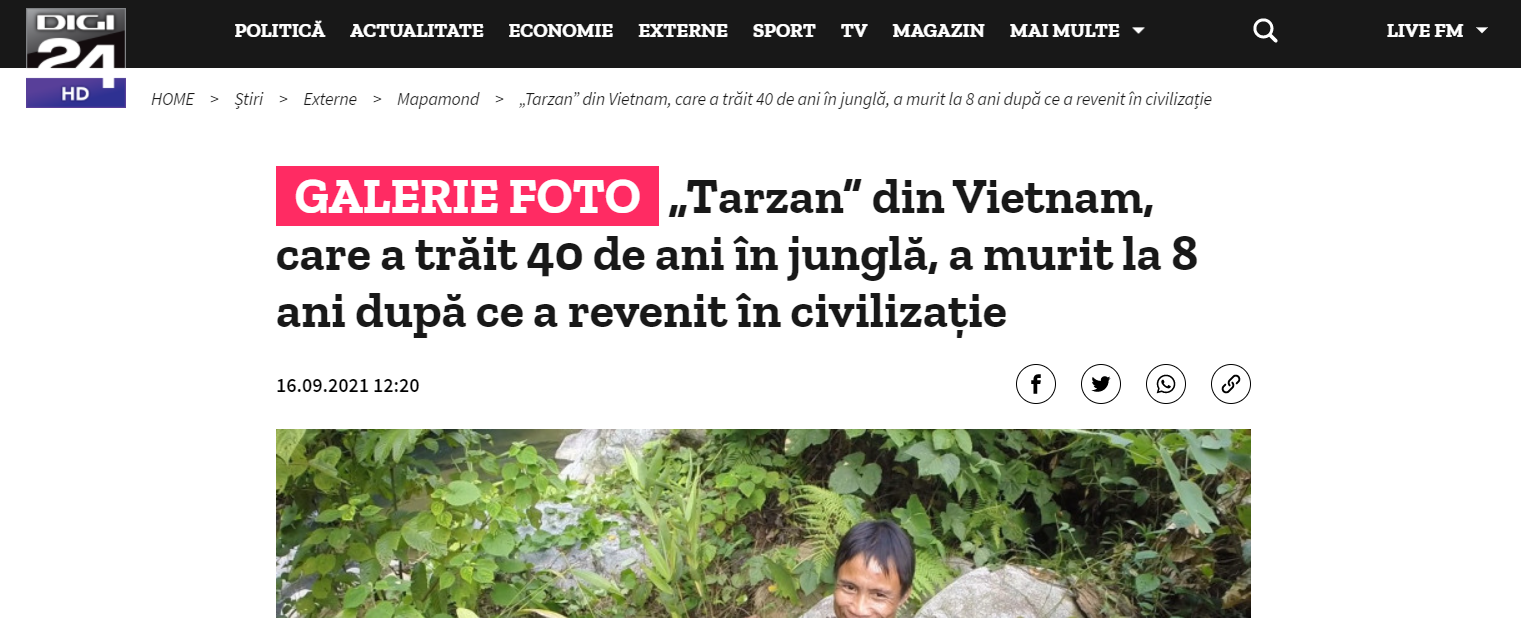Go to homepage via Digi24 HD logo
The image size is (1521, 618).
click(76, 57)
